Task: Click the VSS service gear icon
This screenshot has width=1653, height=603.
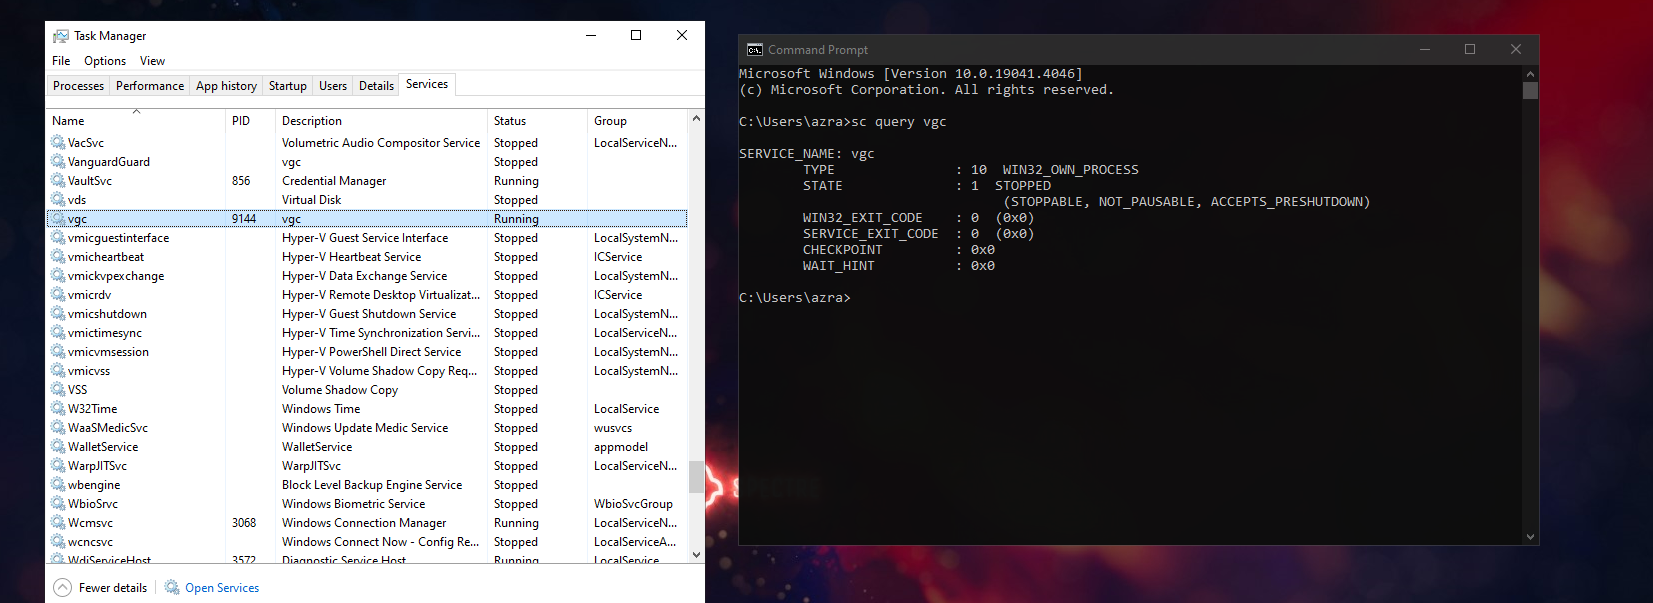Action: 58,390
